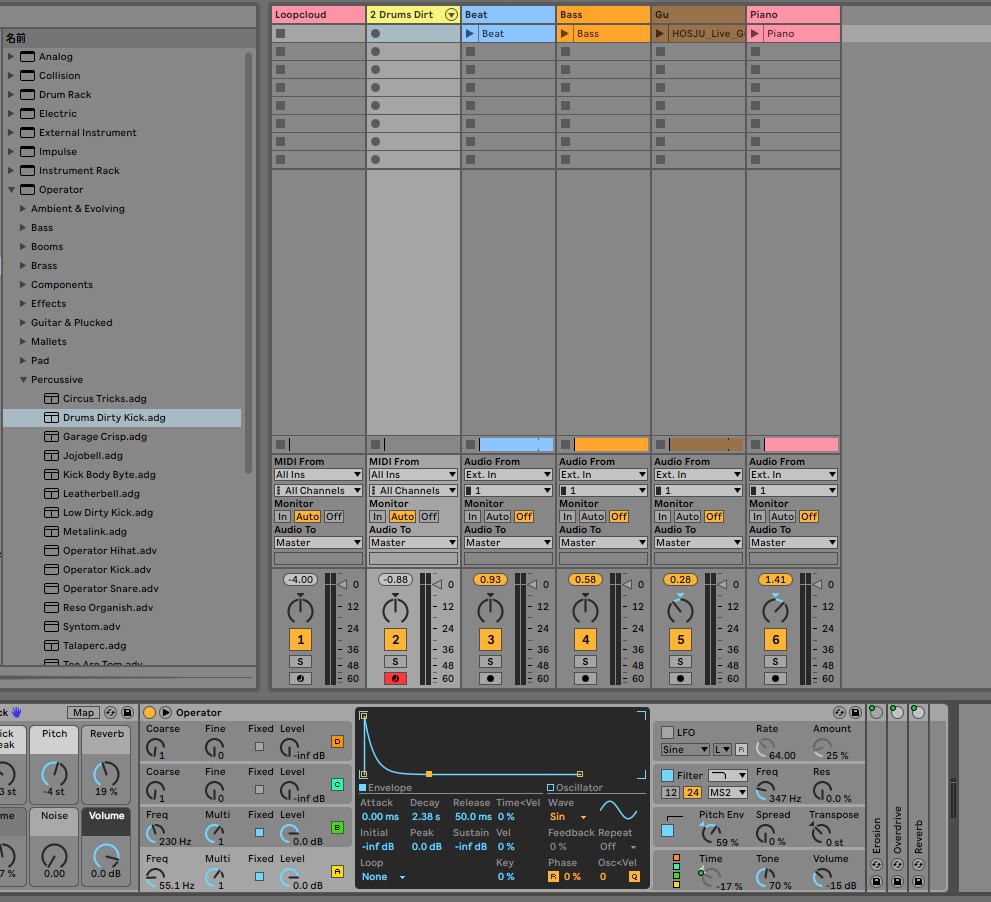The width and height of the screenshot is (991, 902).
Task: Select the Piano track header
Action: [x=794, y=15]
